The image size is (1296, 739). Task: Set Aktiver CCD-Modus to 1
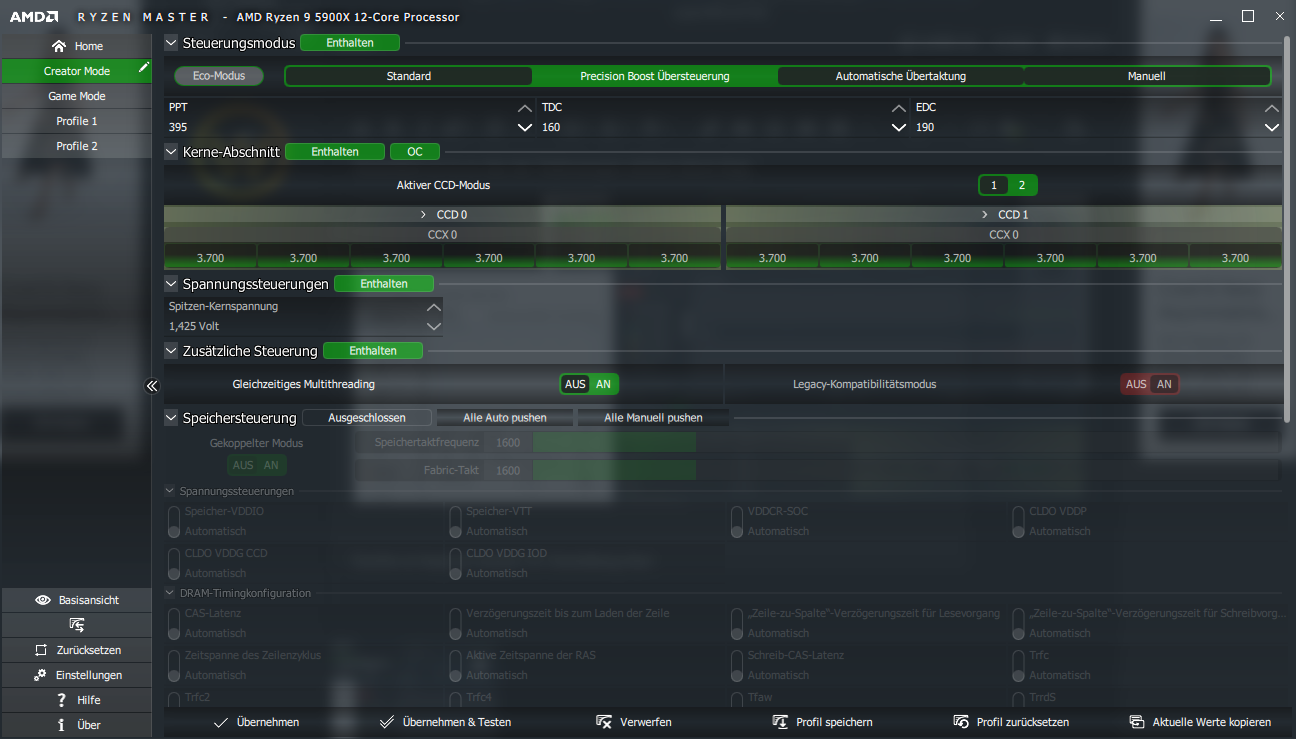993,185
